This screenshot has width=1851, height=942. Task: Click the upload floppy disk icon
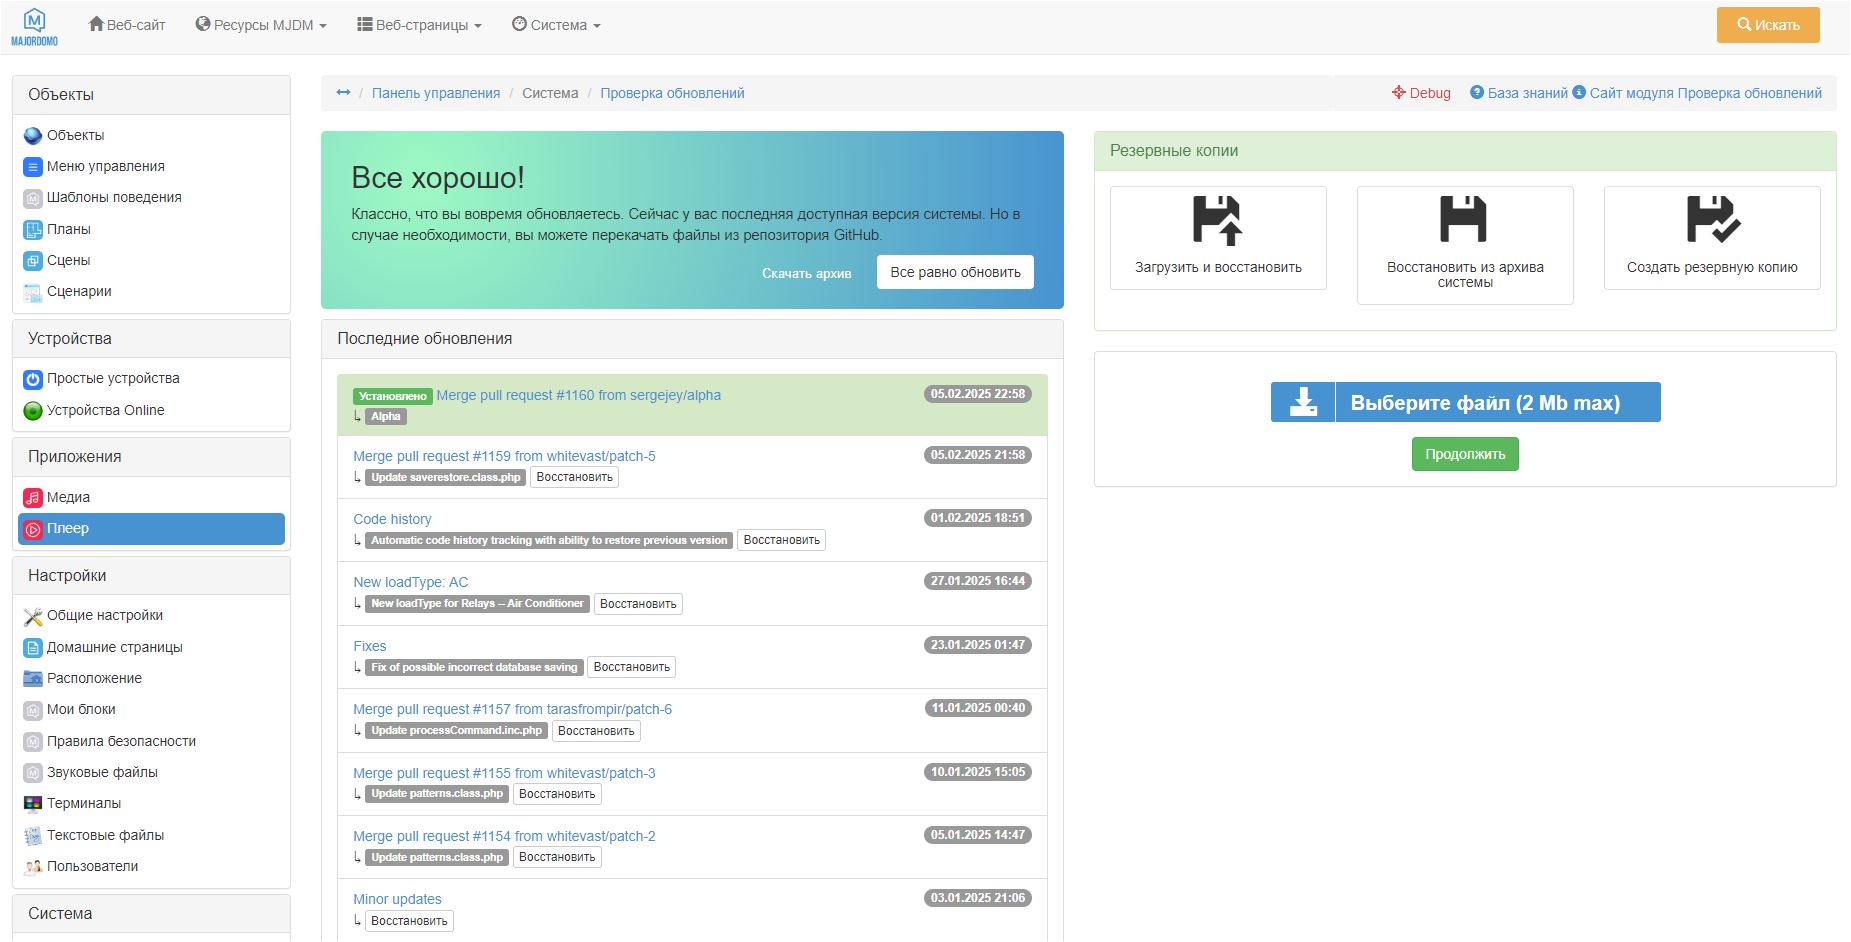[x=1217, y=220]
